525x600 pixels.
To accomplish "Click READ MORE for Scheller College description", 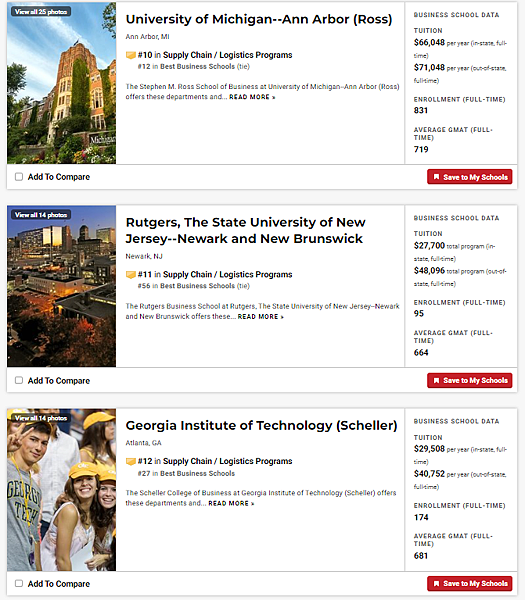I will click(231, 504).
